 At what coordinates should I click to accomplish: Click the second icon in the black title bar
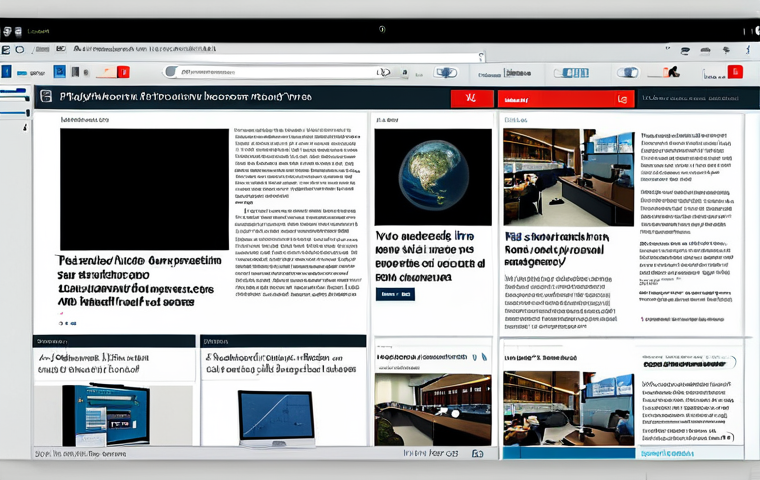[18, 32]
